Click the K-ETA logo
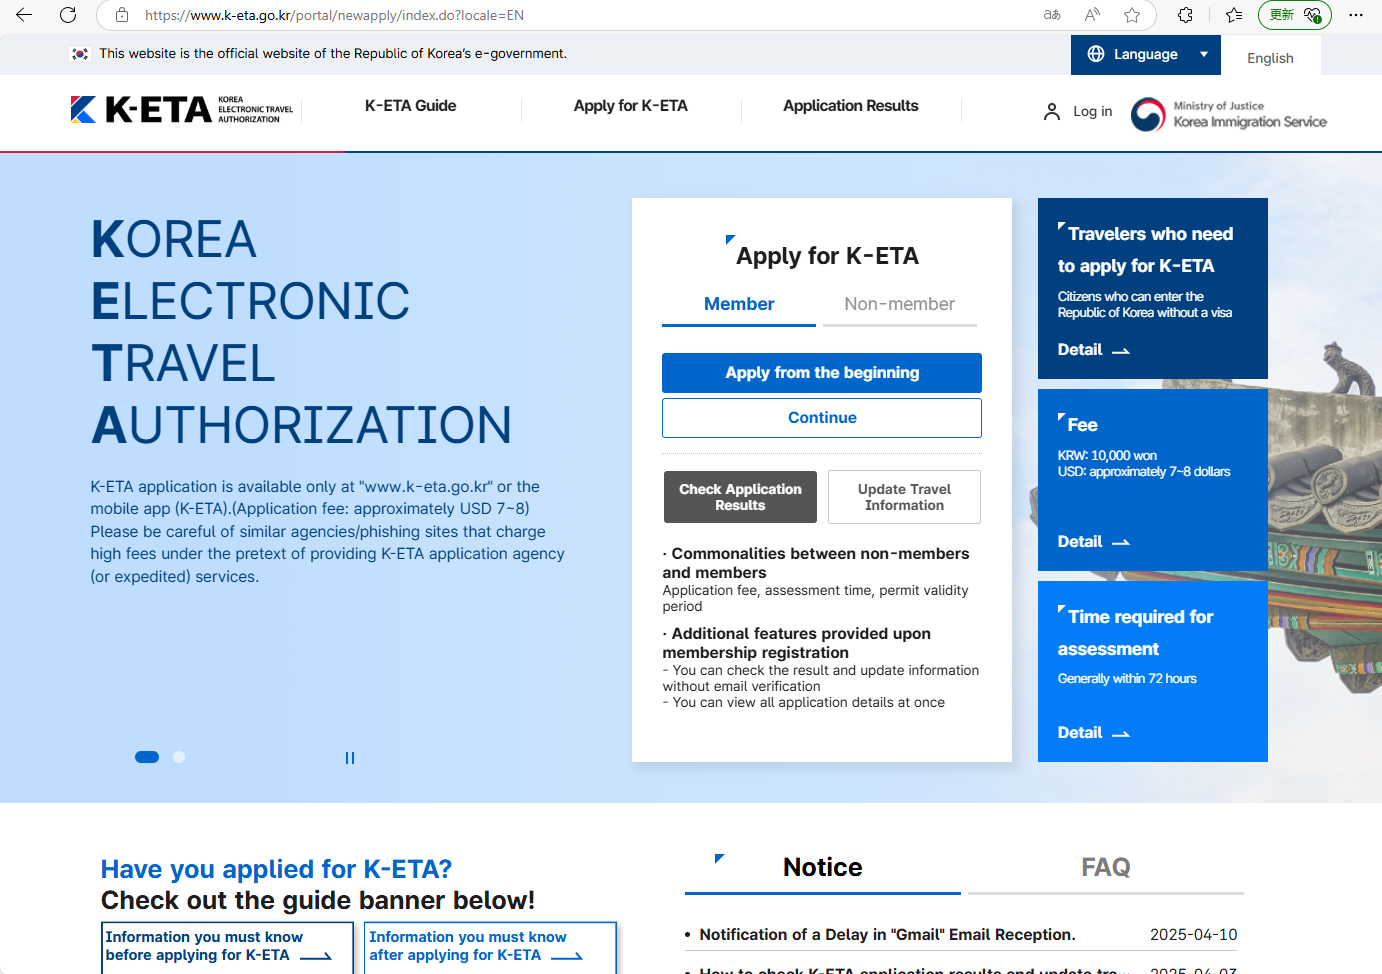 tap(141, 109)
